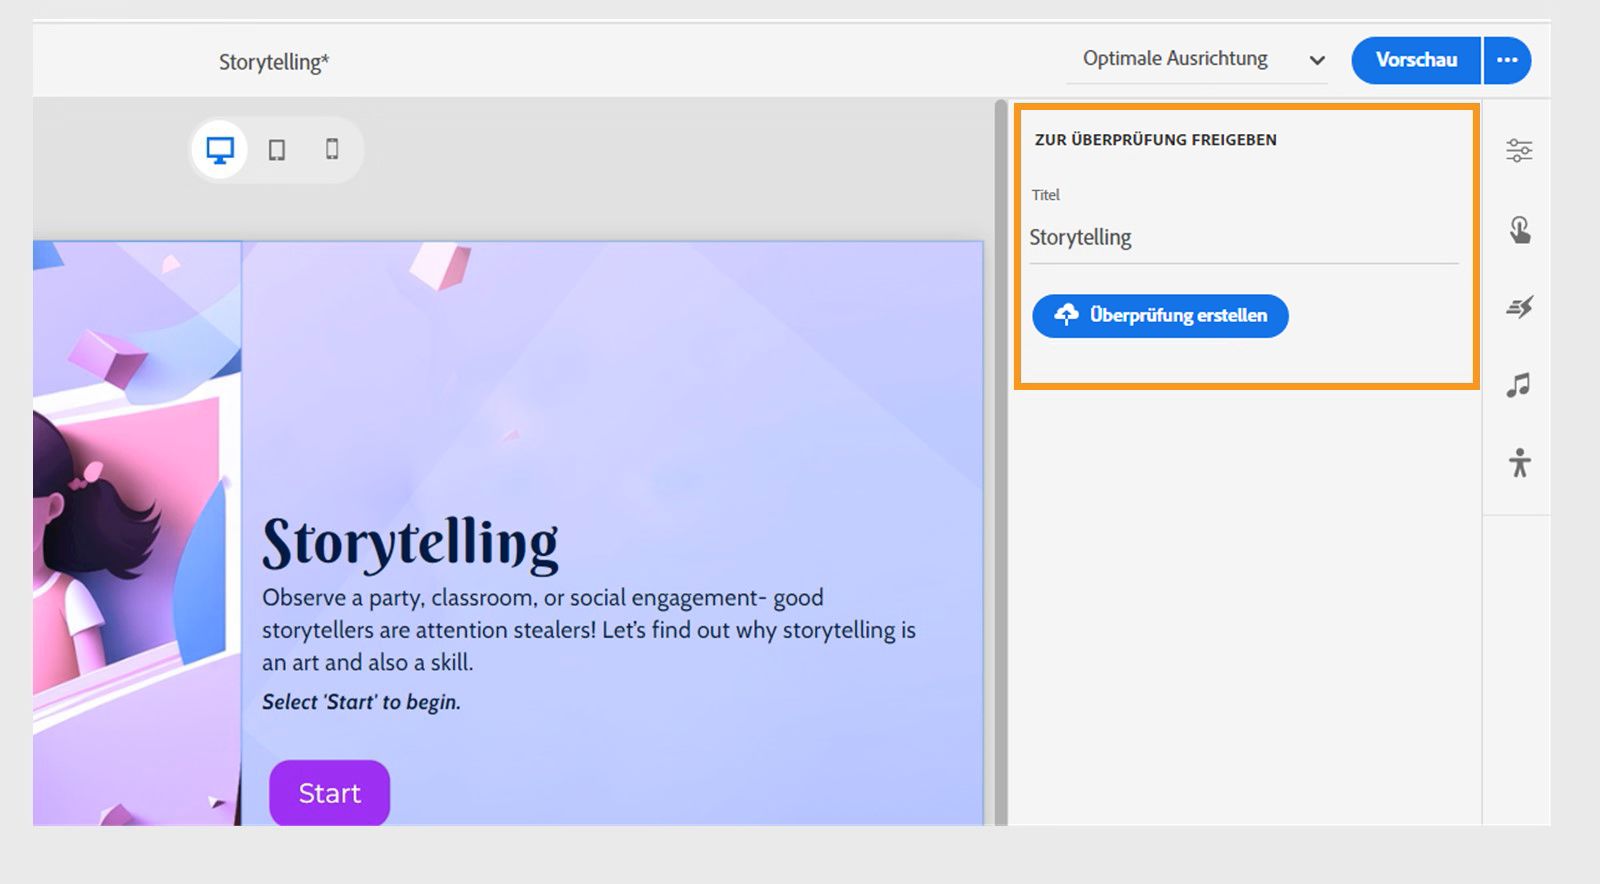This screenshot has width=1600, height=884.
Task: Open the animations lightning panel
Action: click(1519, 307)
